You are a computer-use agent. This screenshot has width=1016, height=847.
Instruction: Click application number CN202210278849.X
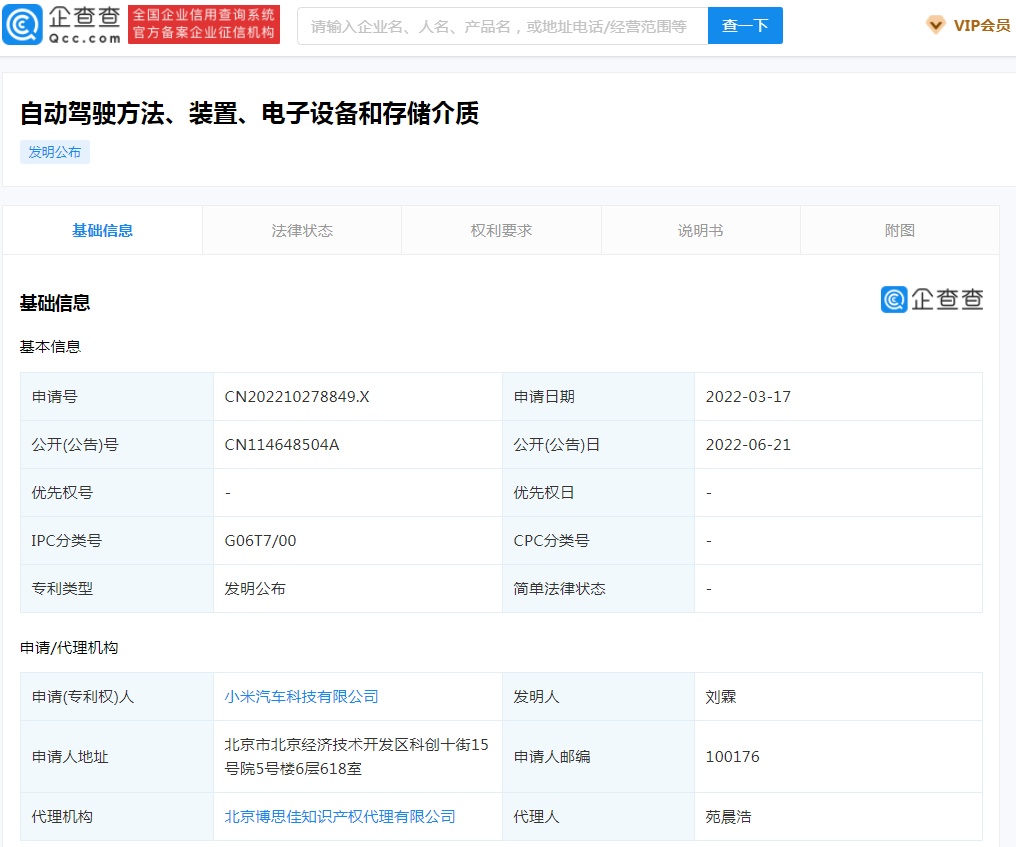(x=297, y=397)
